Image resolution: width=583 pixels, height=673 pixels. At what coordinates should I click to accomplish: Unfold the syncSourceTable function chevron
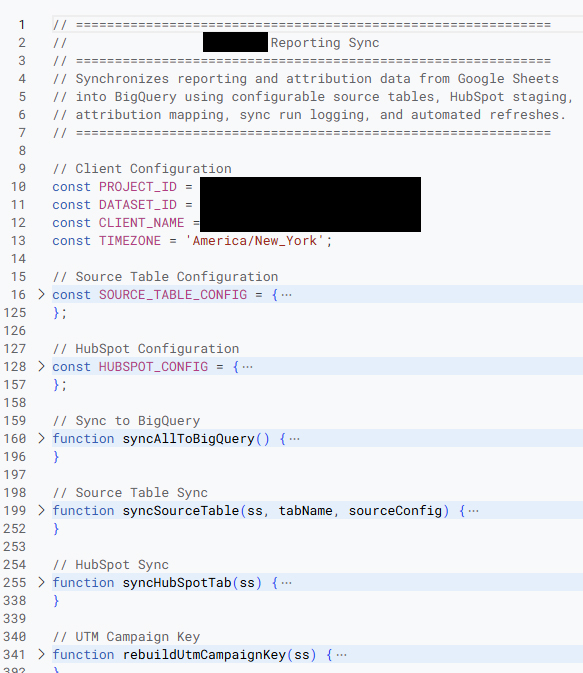click(41, 510)
